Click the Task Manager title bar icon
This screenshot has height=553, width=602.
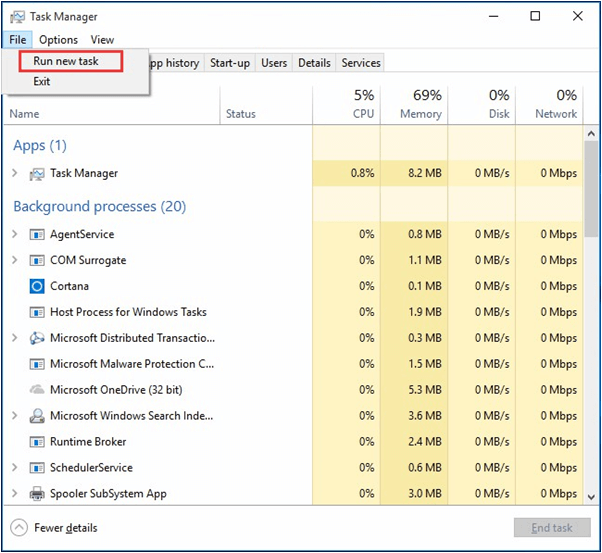click(17, 17)
